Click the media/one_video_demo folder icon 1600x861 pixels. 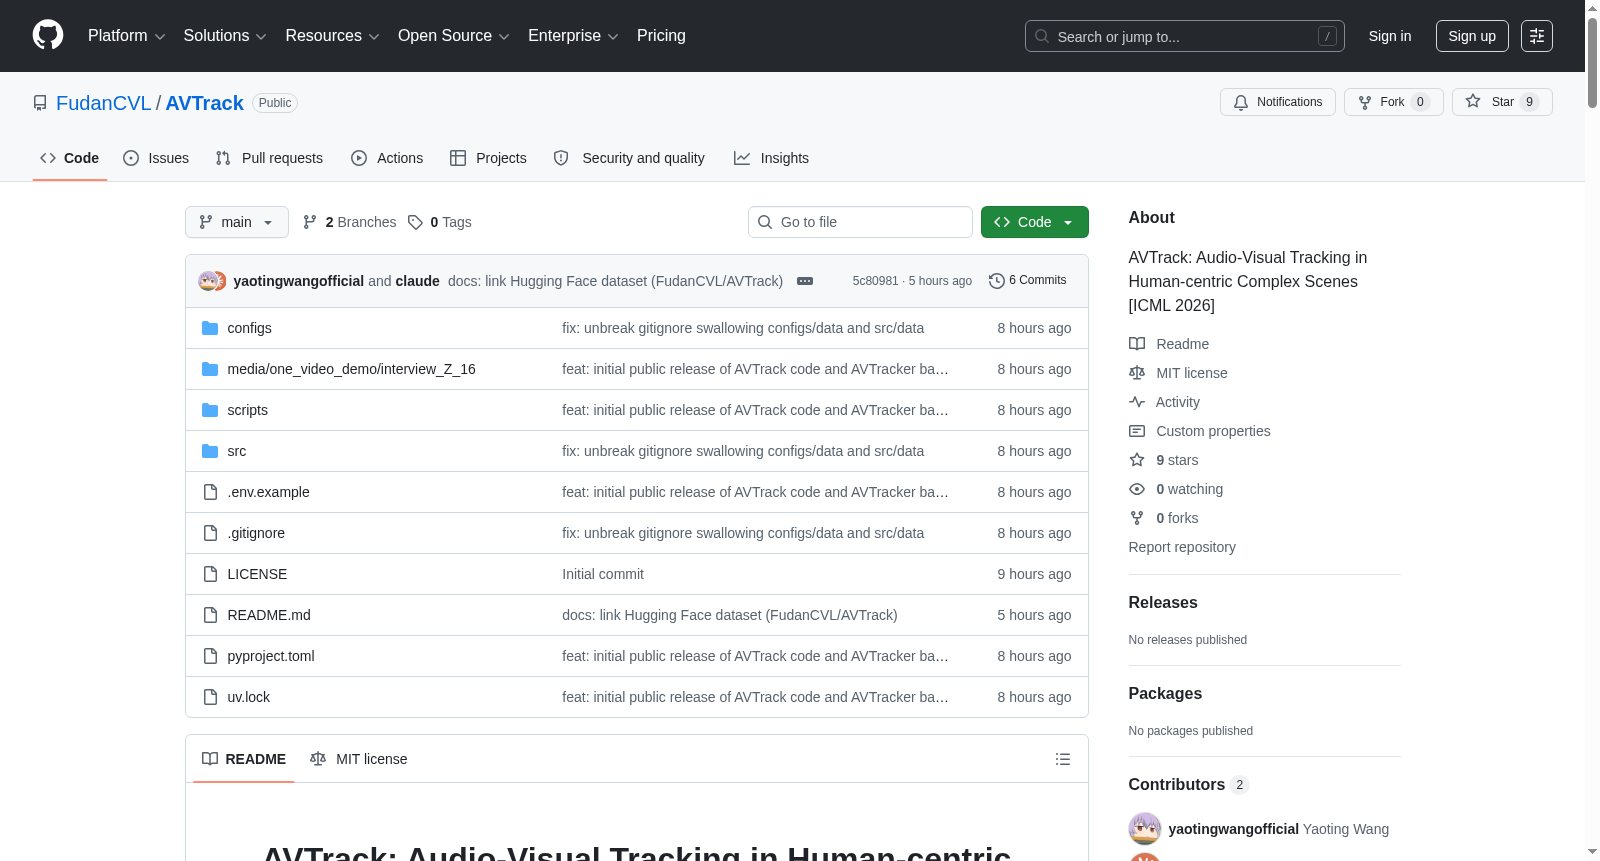pos(210,369)
